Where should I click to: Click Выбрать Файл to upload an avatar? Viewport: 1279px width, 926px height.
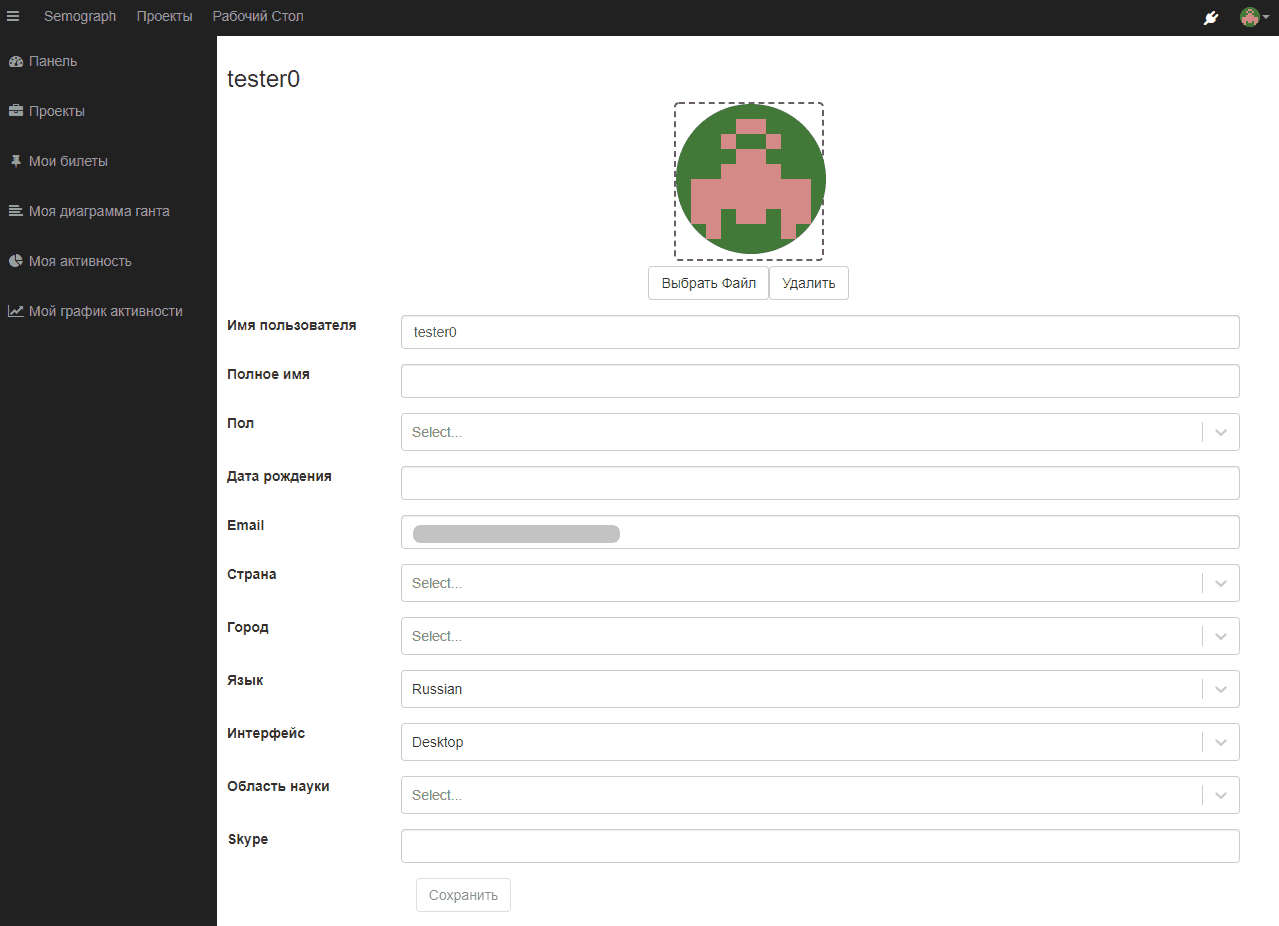[708, 283]
